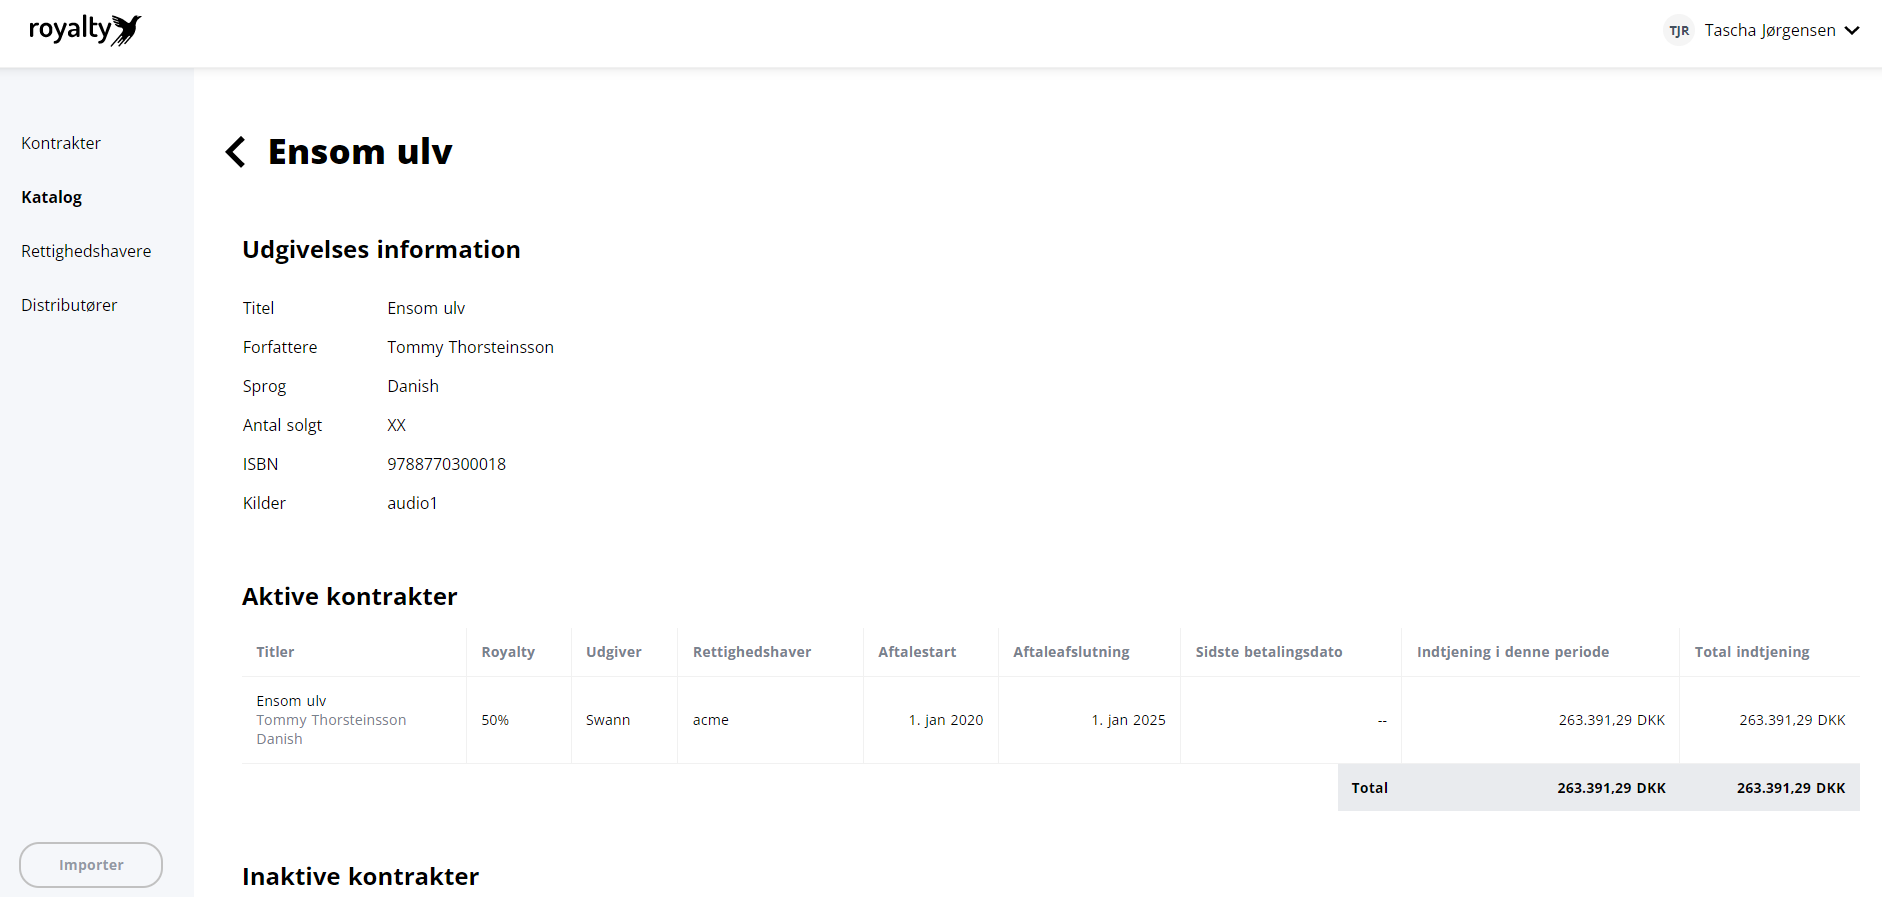Click the Danish language value
The height and width of the screenshot is (897, 1882).
pyautogui.click(x=413, y=386)
